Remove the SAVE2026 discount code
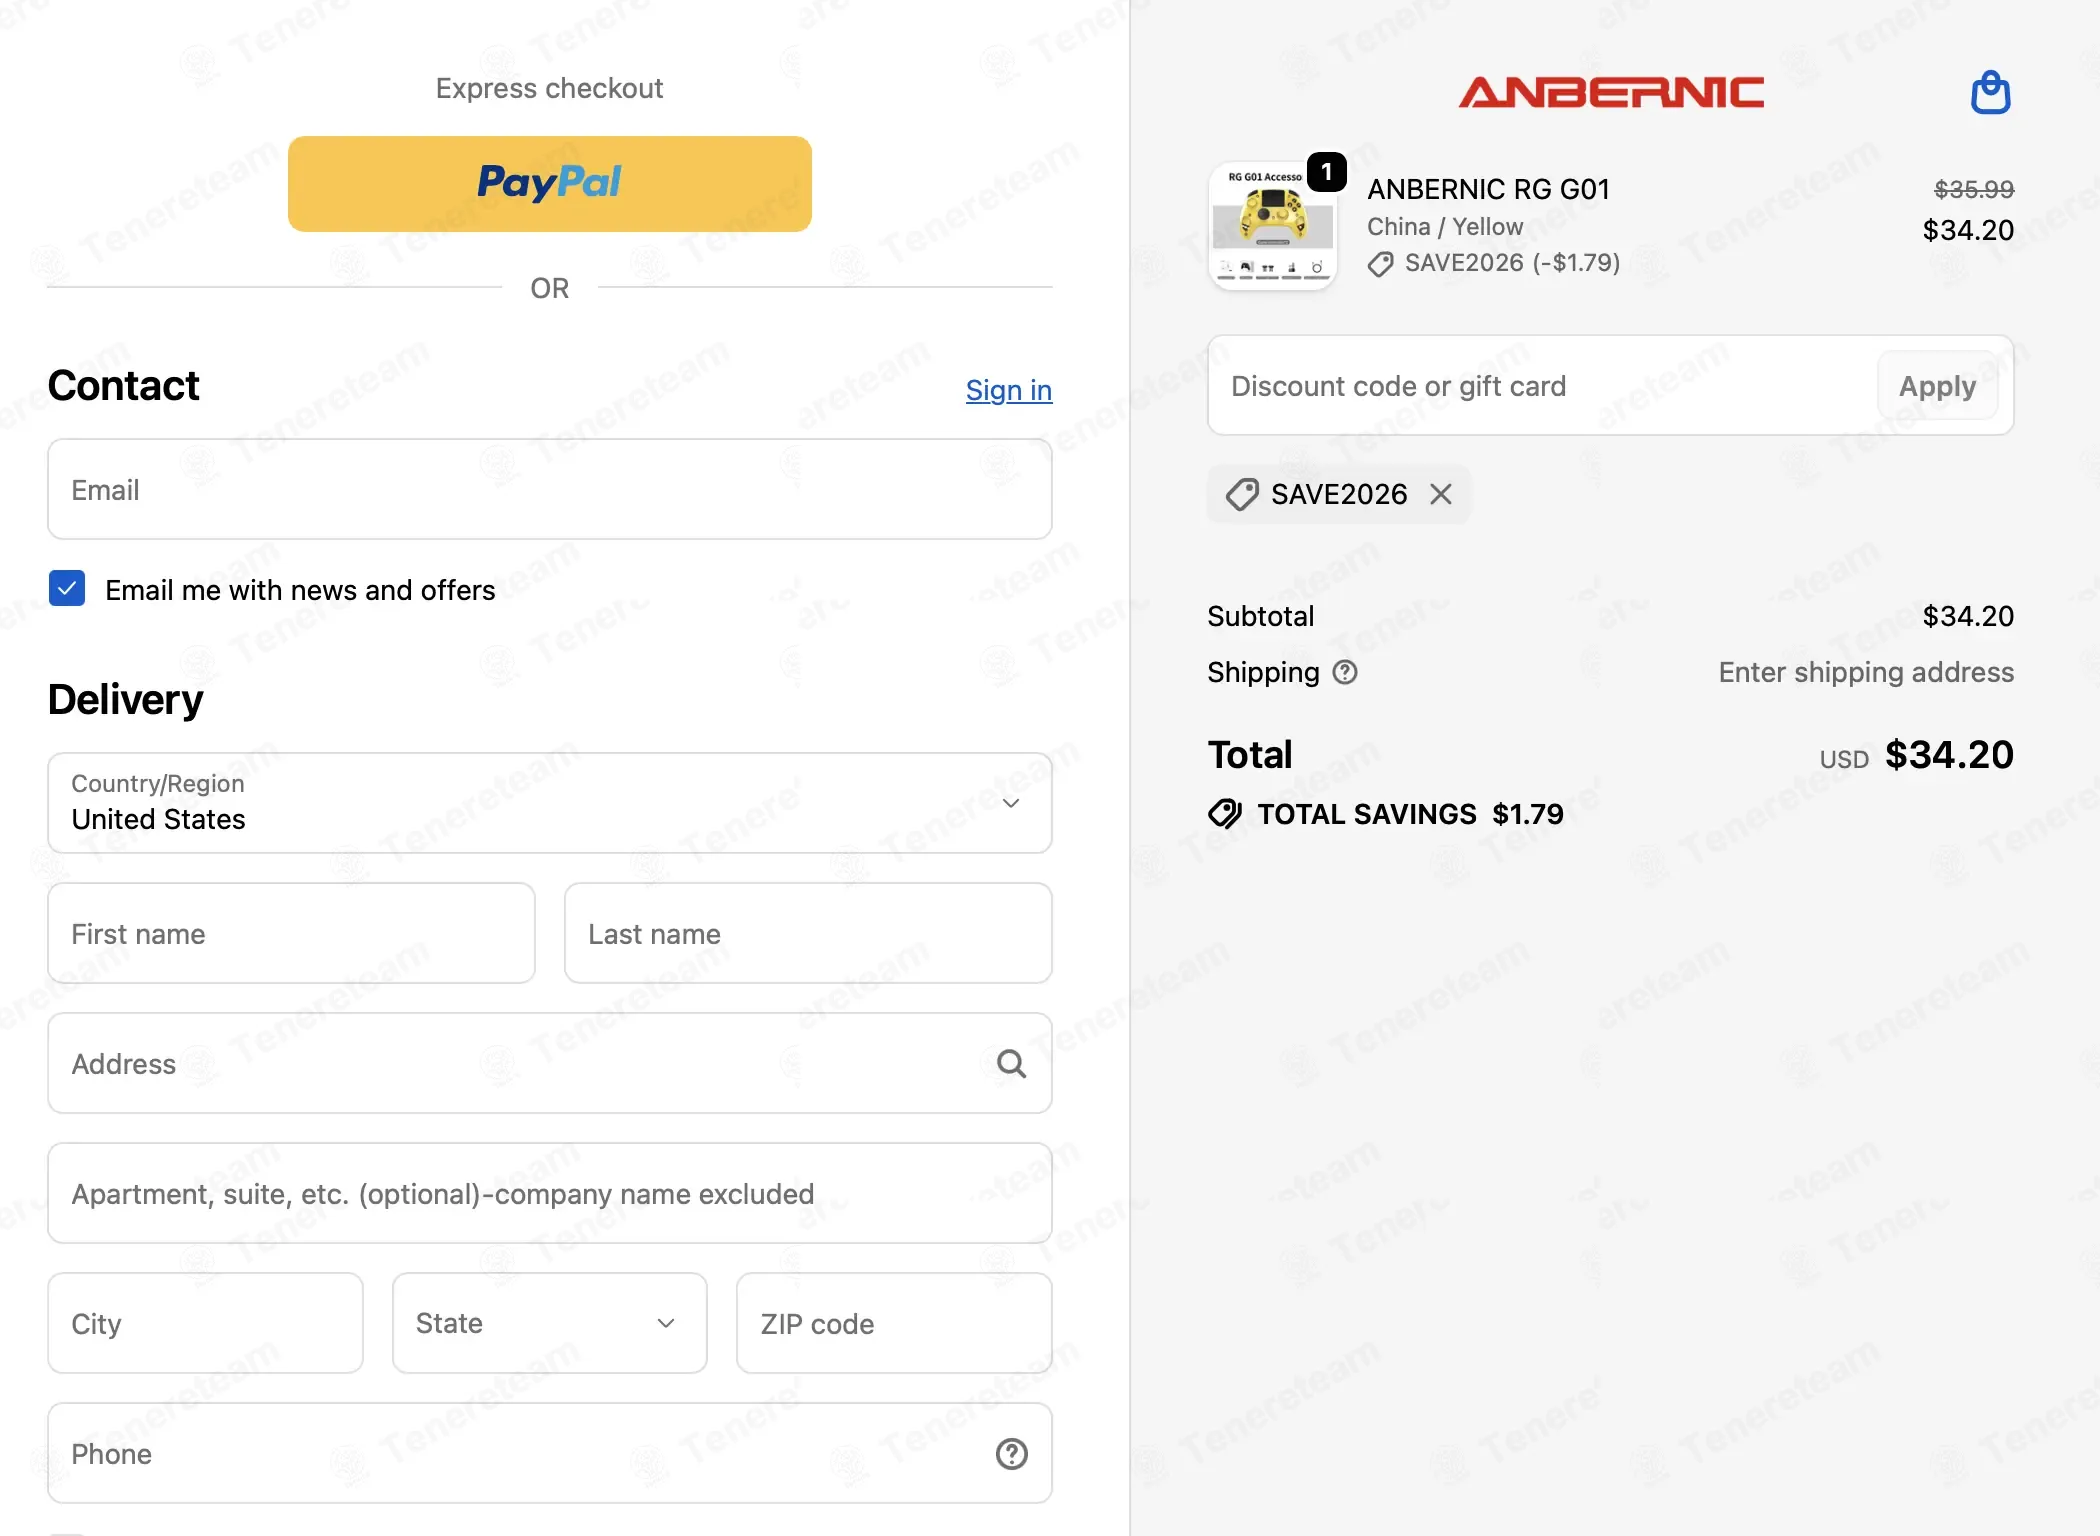This screenshot has height=1536, width=2100. (x=1441, y=494)
